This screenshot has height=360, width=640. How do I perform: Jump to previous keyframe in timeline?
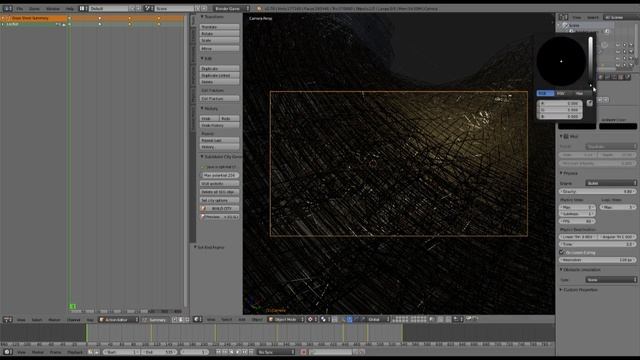click(x=225, y=352)
